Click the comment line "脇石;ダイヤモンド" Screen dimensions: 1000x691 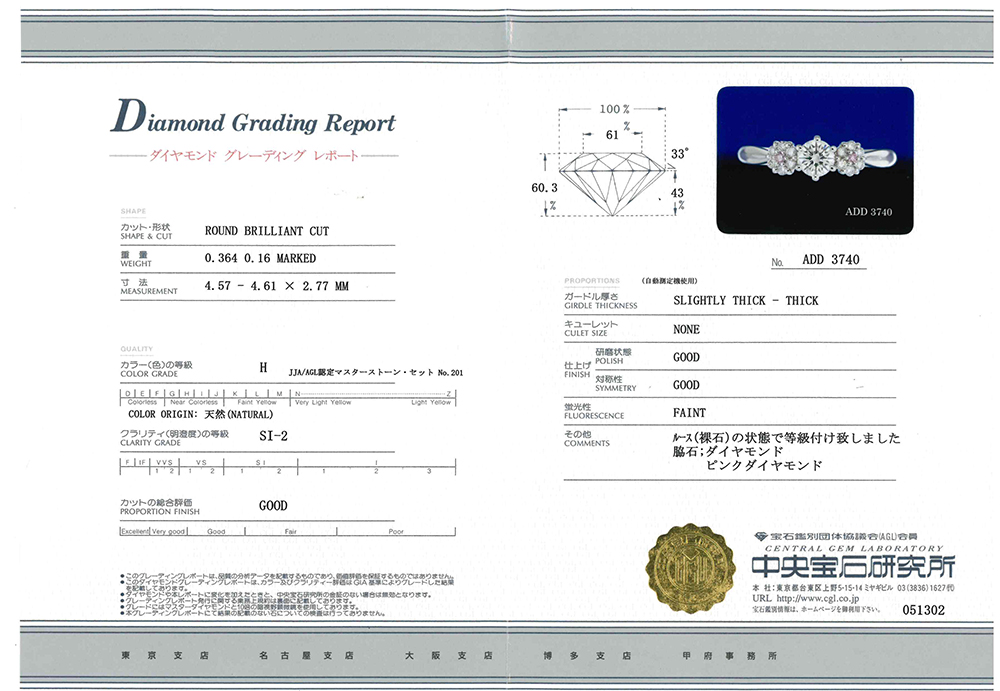click(728, 452)
